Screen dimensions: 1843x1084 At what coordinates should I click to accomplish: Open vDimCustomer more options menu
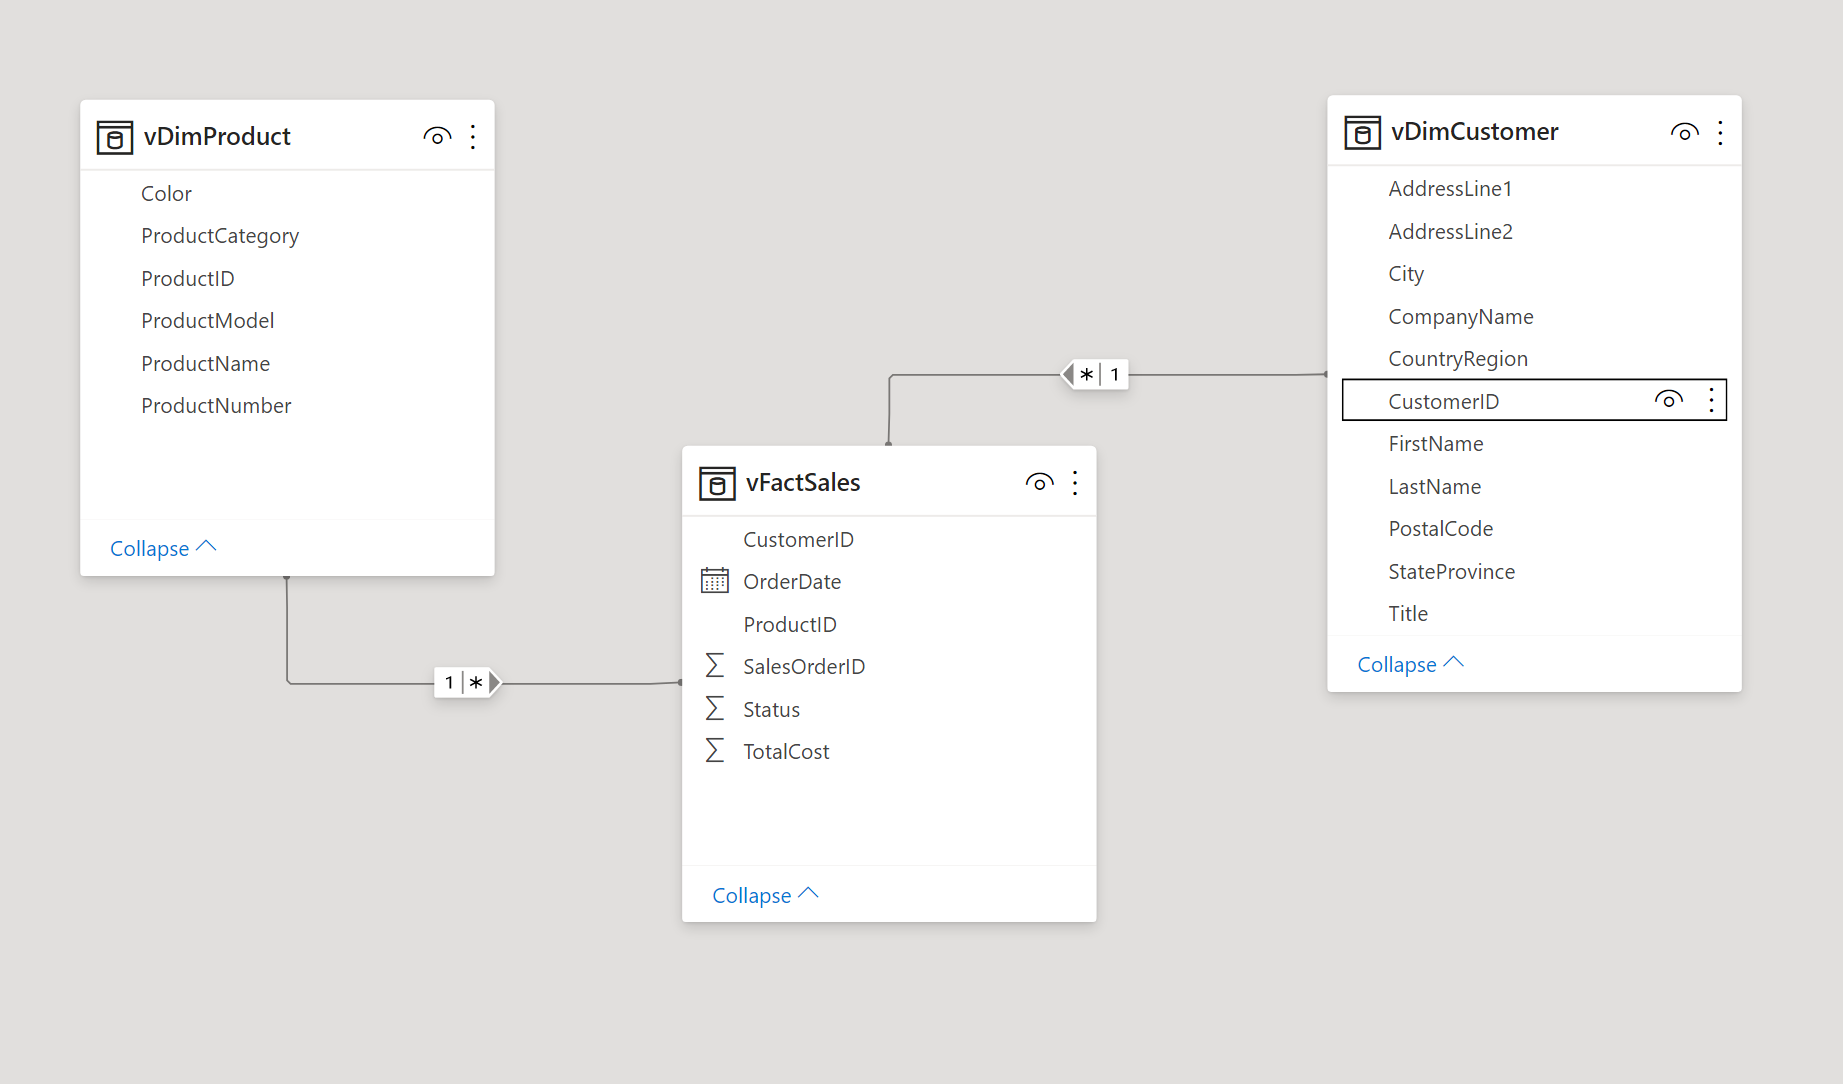tap(1720, 132)
